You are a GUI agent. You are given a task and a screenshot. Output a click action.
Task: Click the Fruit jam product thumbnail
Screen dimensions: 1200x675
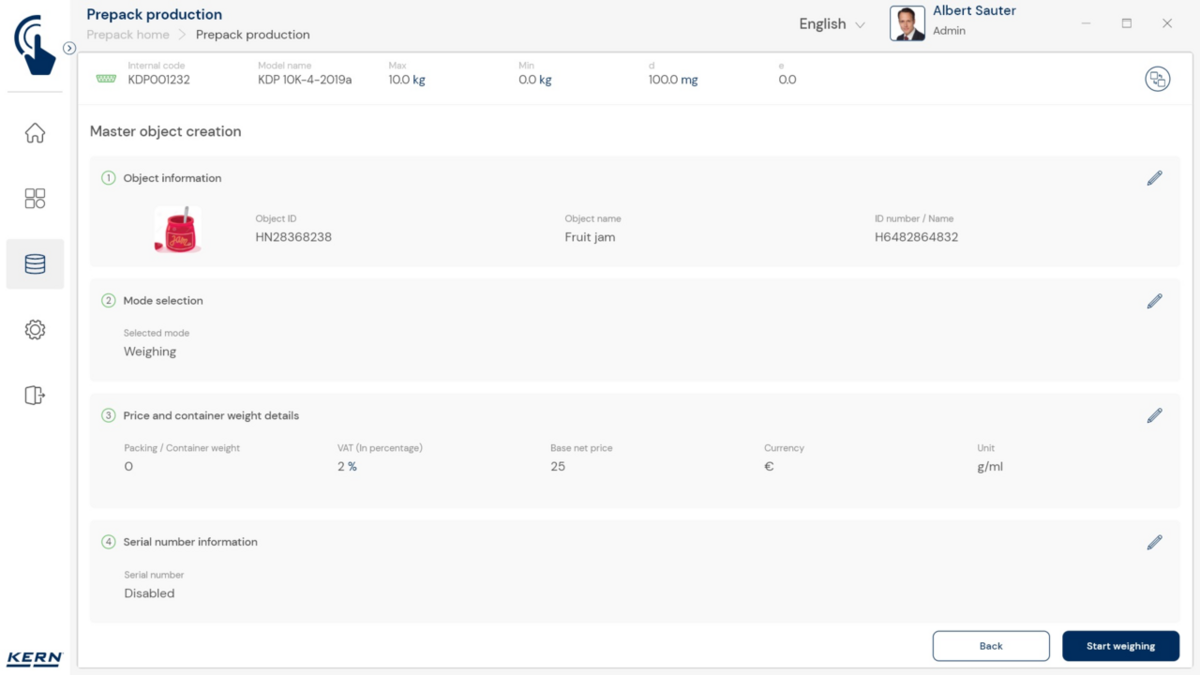tap(177, 229)
